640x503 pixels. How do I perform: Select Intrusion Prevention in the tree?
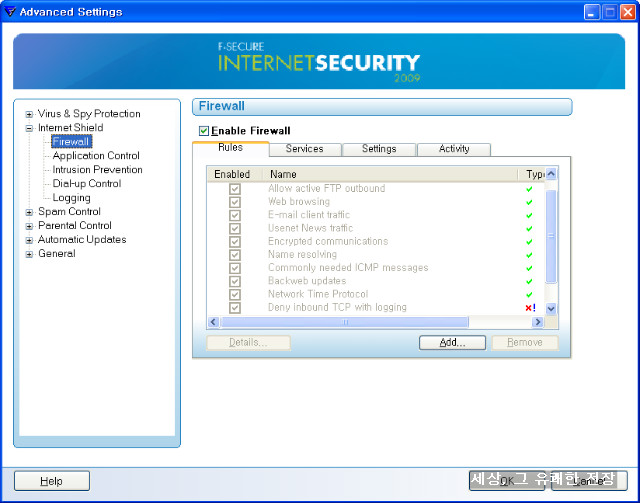coord(98,169)
